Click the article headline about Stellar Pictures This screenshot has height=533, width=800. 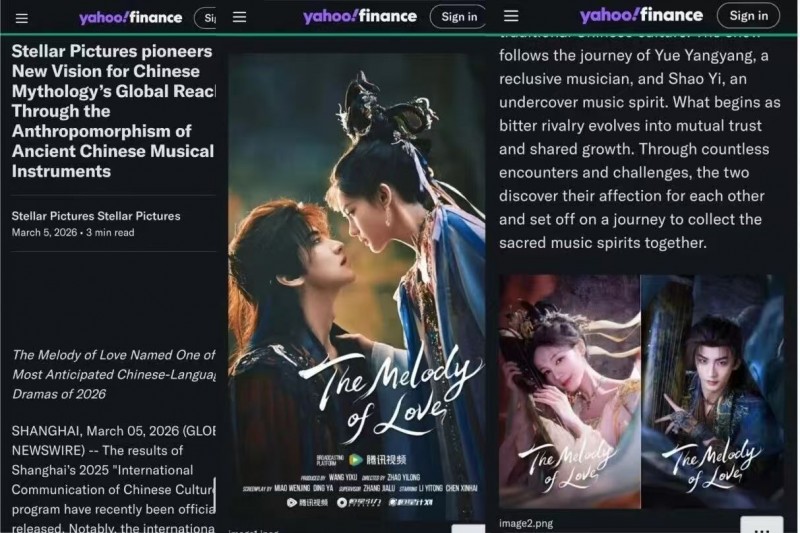pos(113,111)
